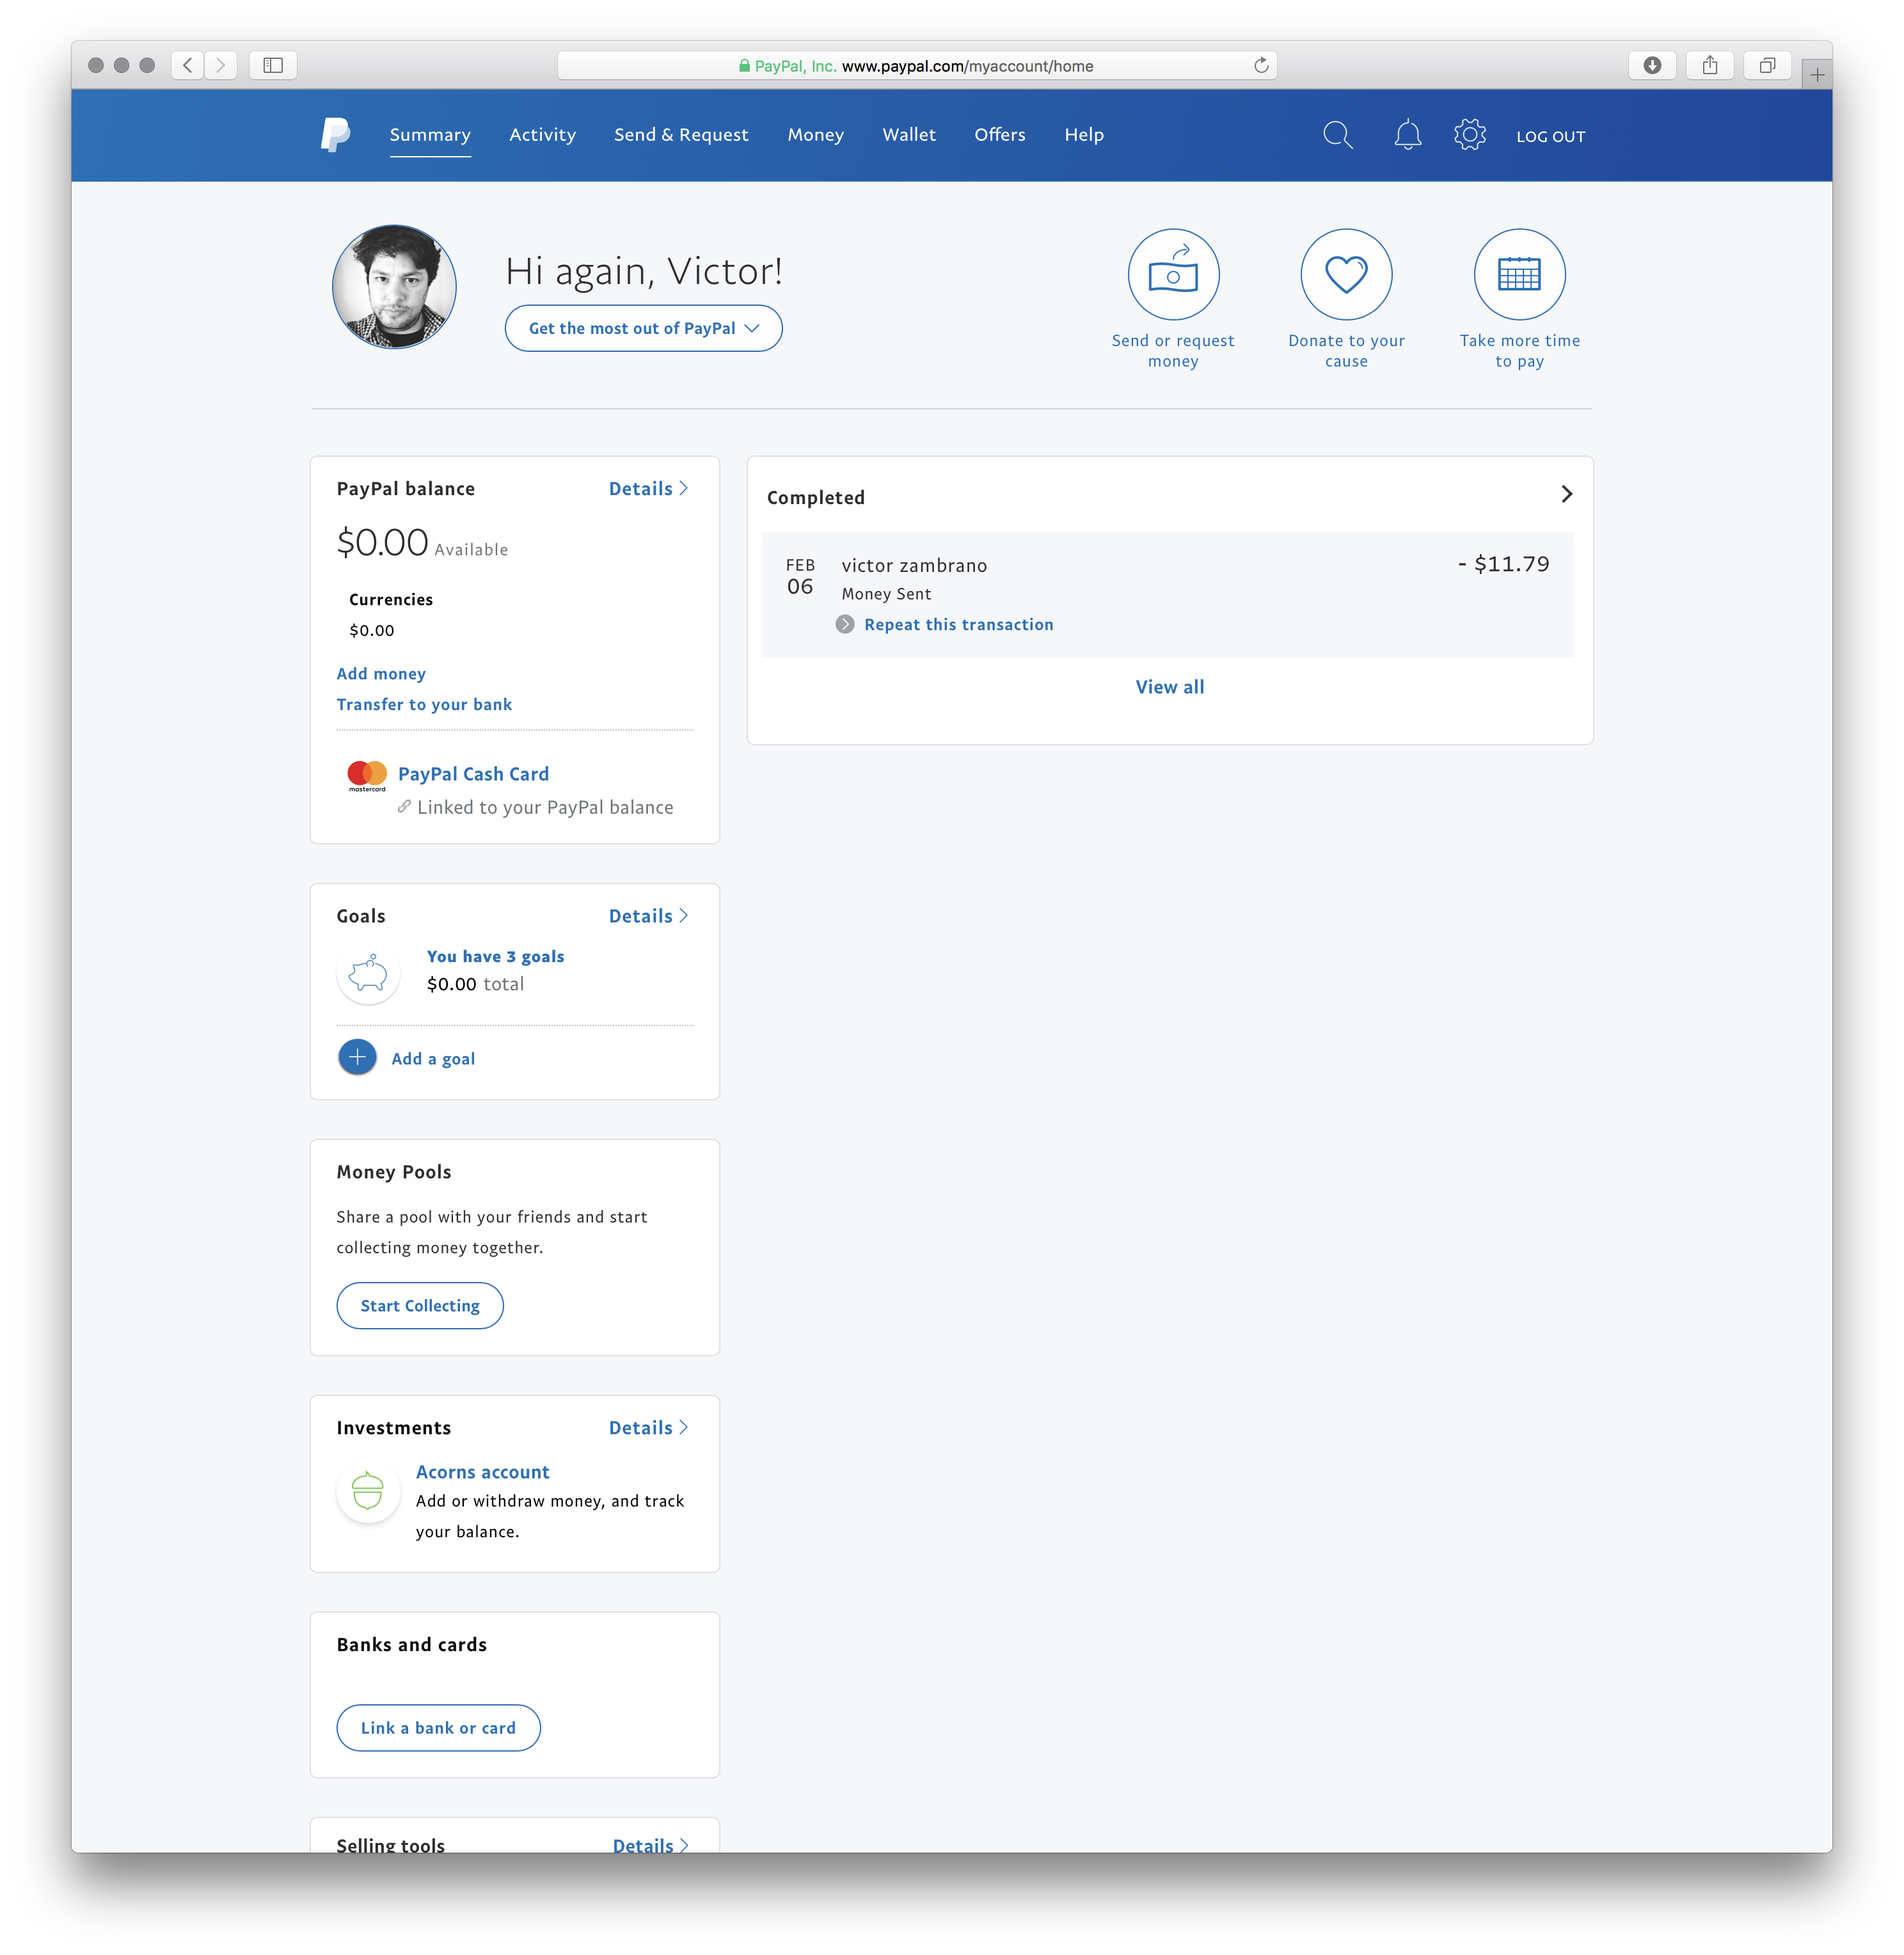Click LOG OUT
This screenshot has width=1904, height=1955.
click(x=1550, y=137)
